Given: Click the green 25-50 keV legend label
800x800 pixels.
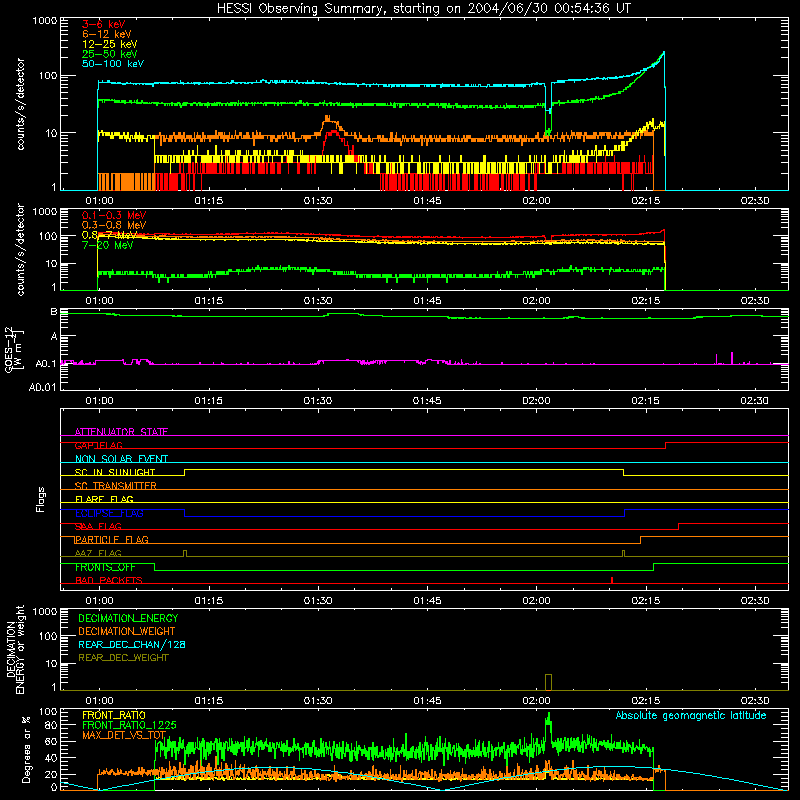Looking at the screenshot, I should point(110,54).
